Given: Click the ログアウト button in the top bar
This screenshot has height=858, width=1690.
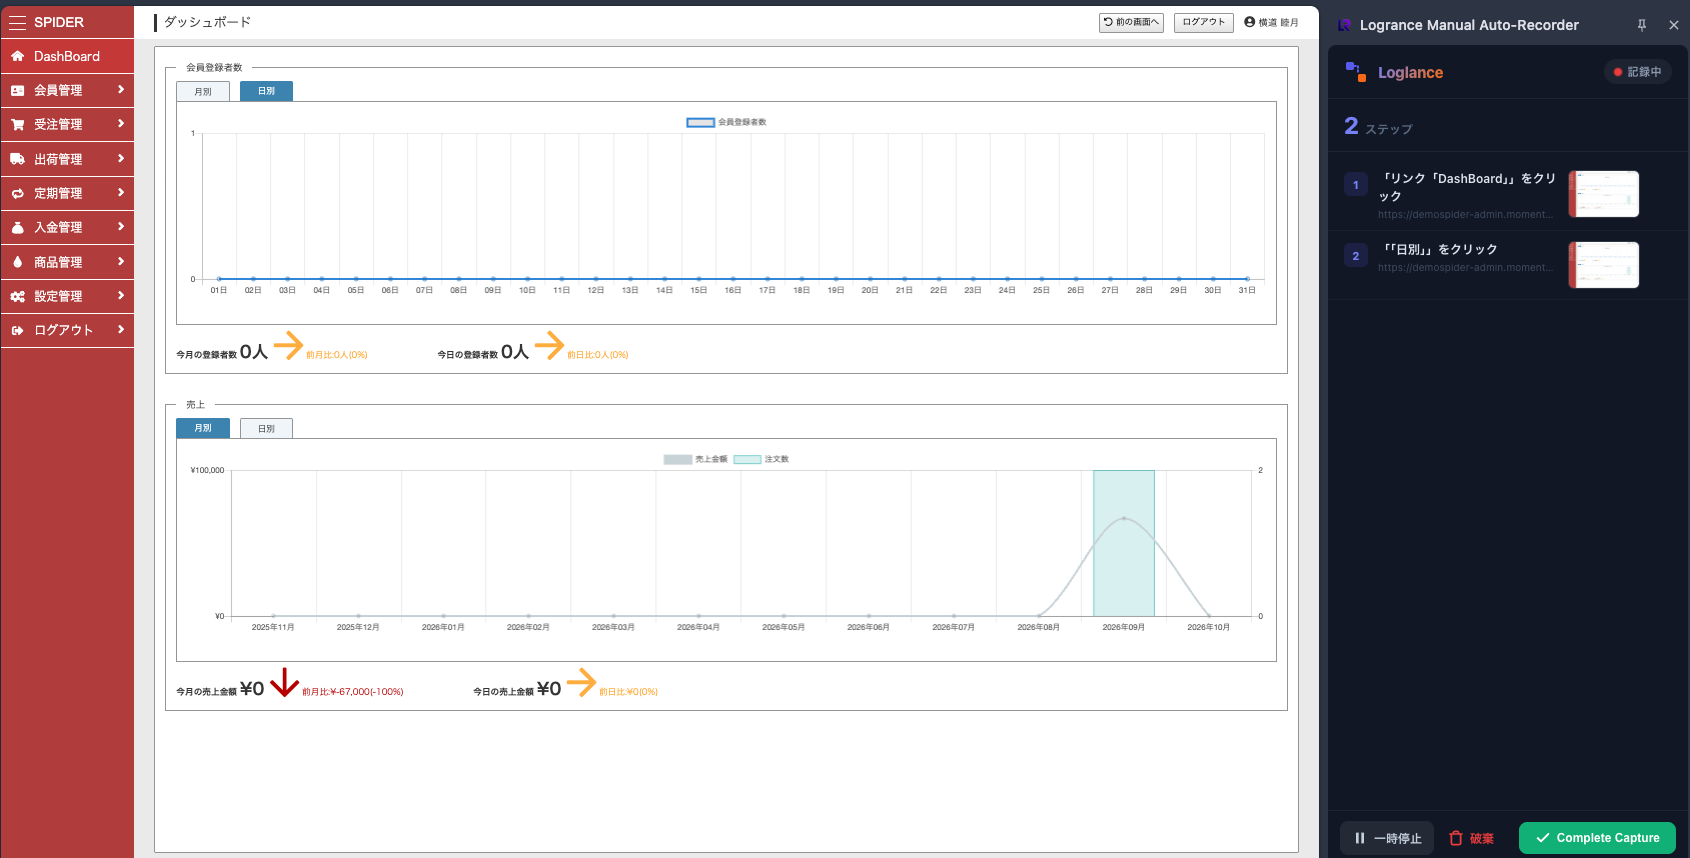Looking at the screenshot, I should coord(1204,22).
